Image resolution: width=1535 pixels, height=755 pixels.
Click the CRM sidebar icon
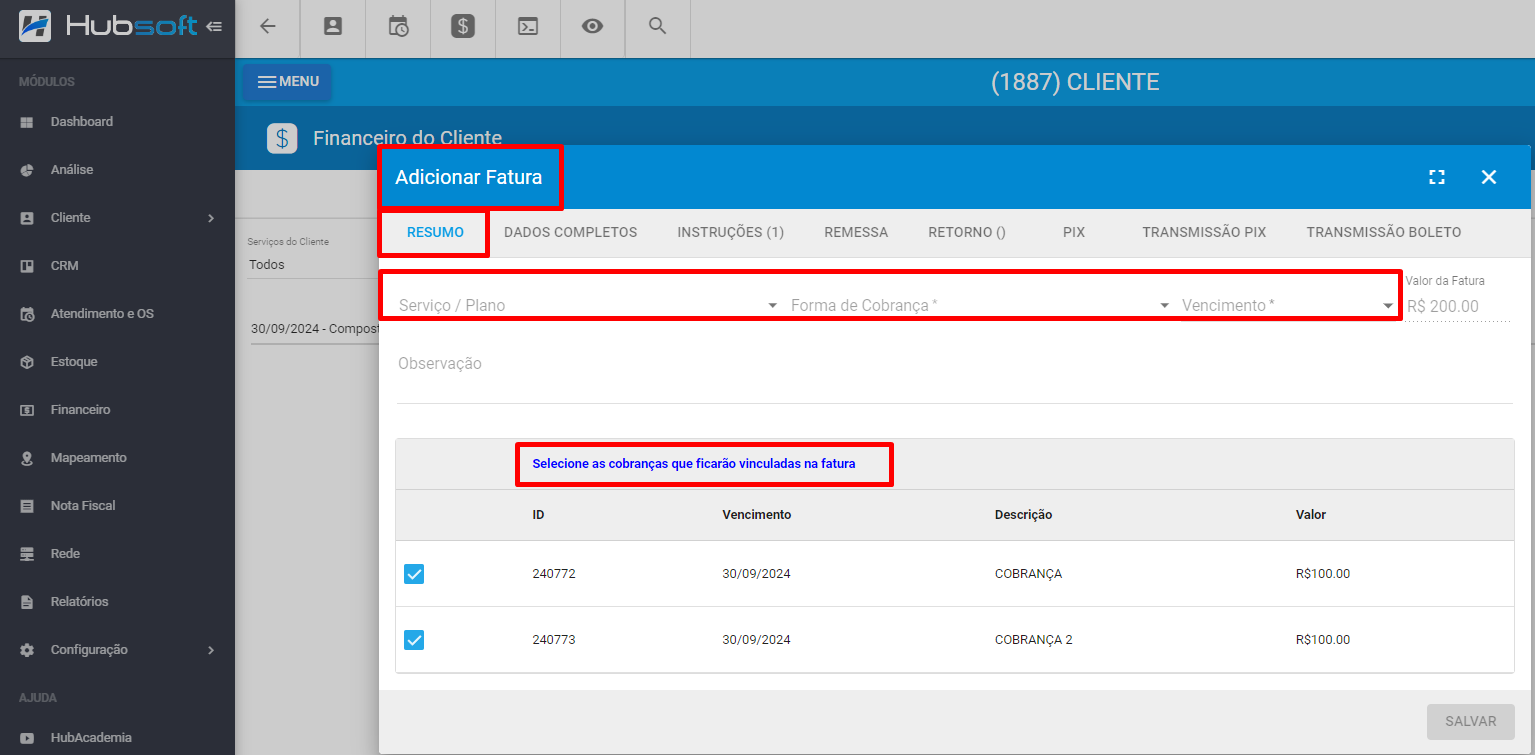tap(27, 266)
